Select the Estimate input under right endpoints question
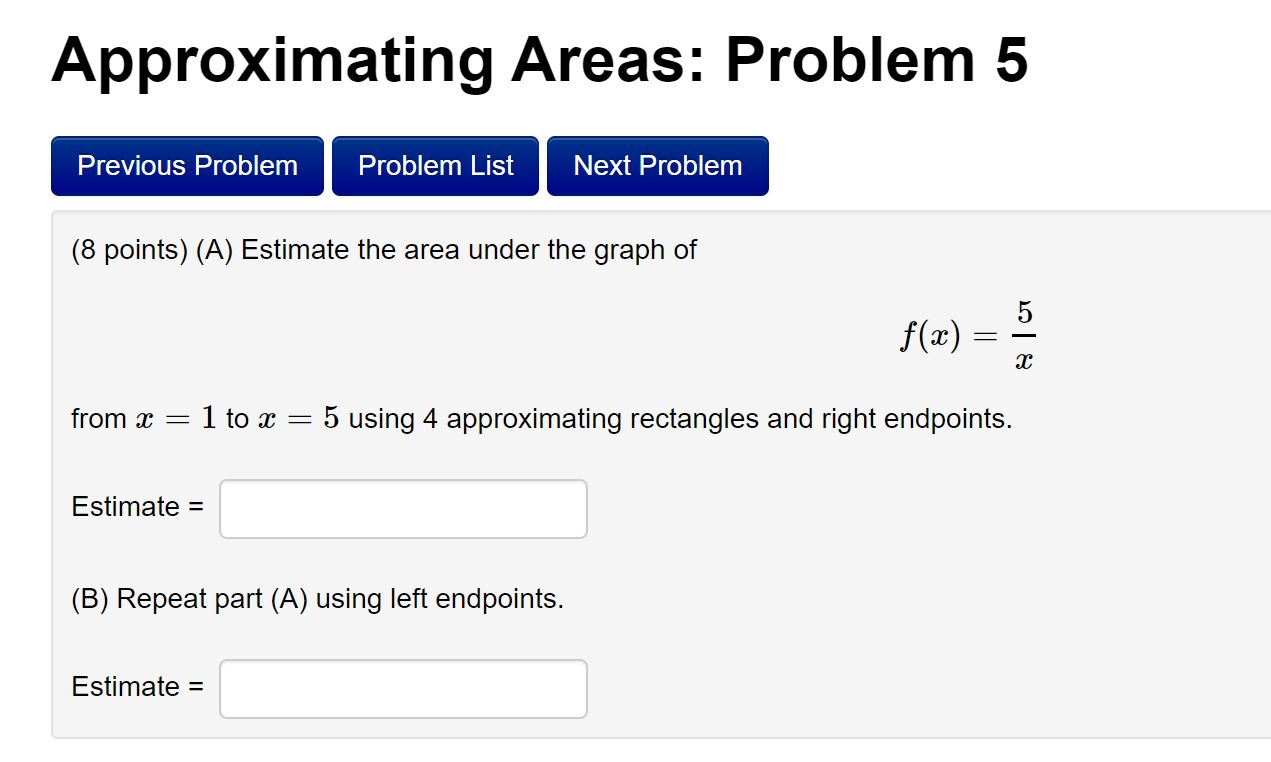 (x=402, y=509)
